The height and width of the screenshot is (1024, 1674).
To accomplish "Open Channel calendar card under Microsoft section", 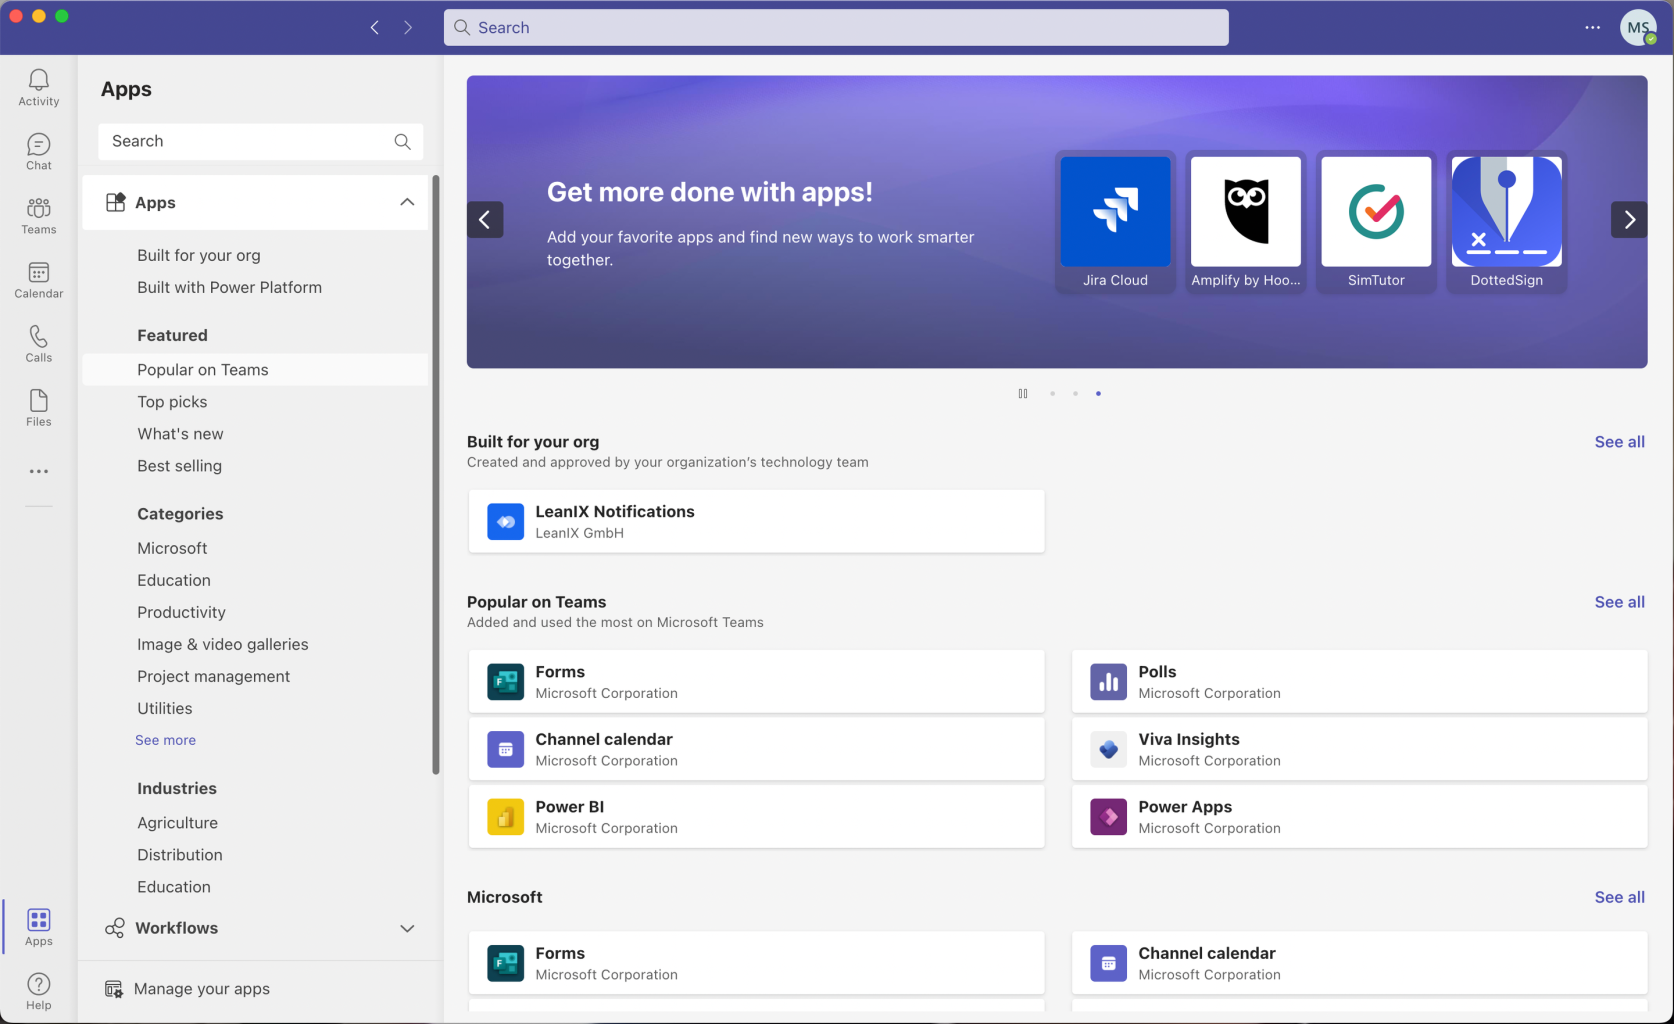I will [x=1359, y=963].
